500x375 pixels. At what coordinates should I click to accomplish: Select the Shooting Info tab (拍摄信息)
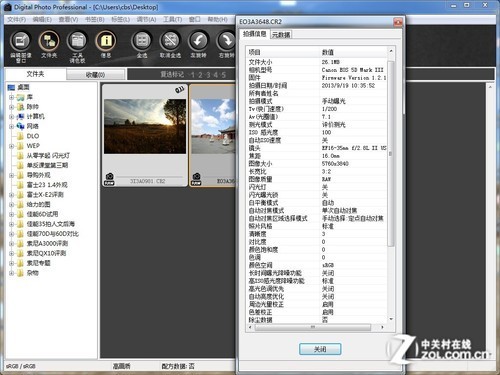click(255, 34)
